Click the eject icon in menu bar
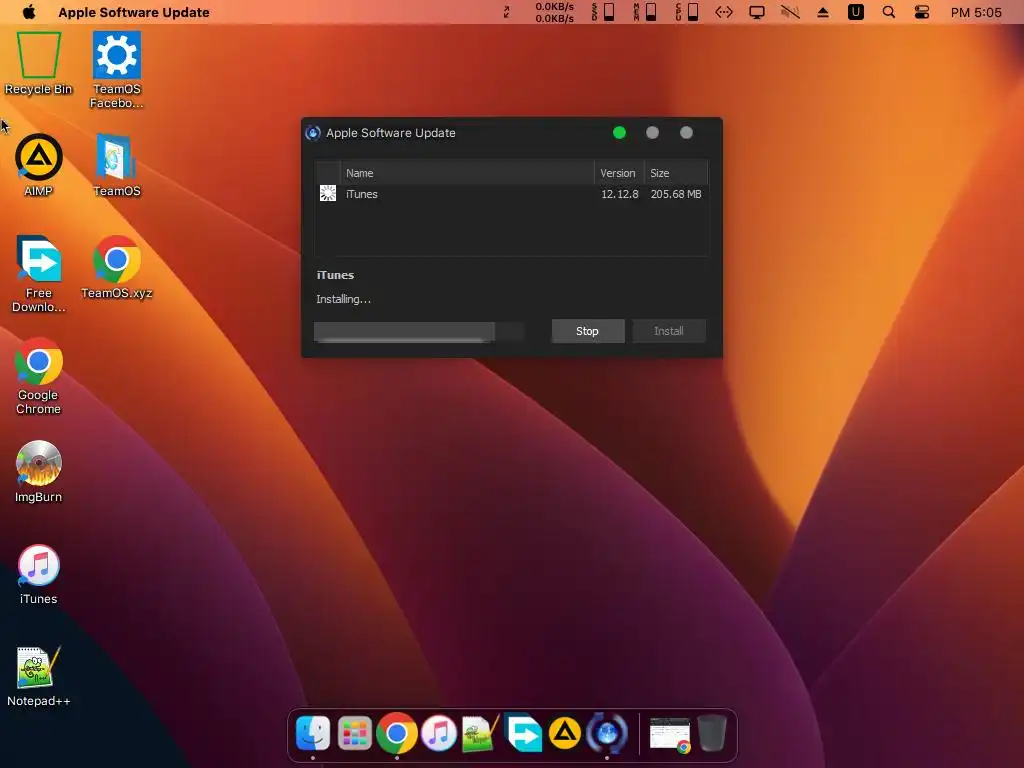 (823, 12)
